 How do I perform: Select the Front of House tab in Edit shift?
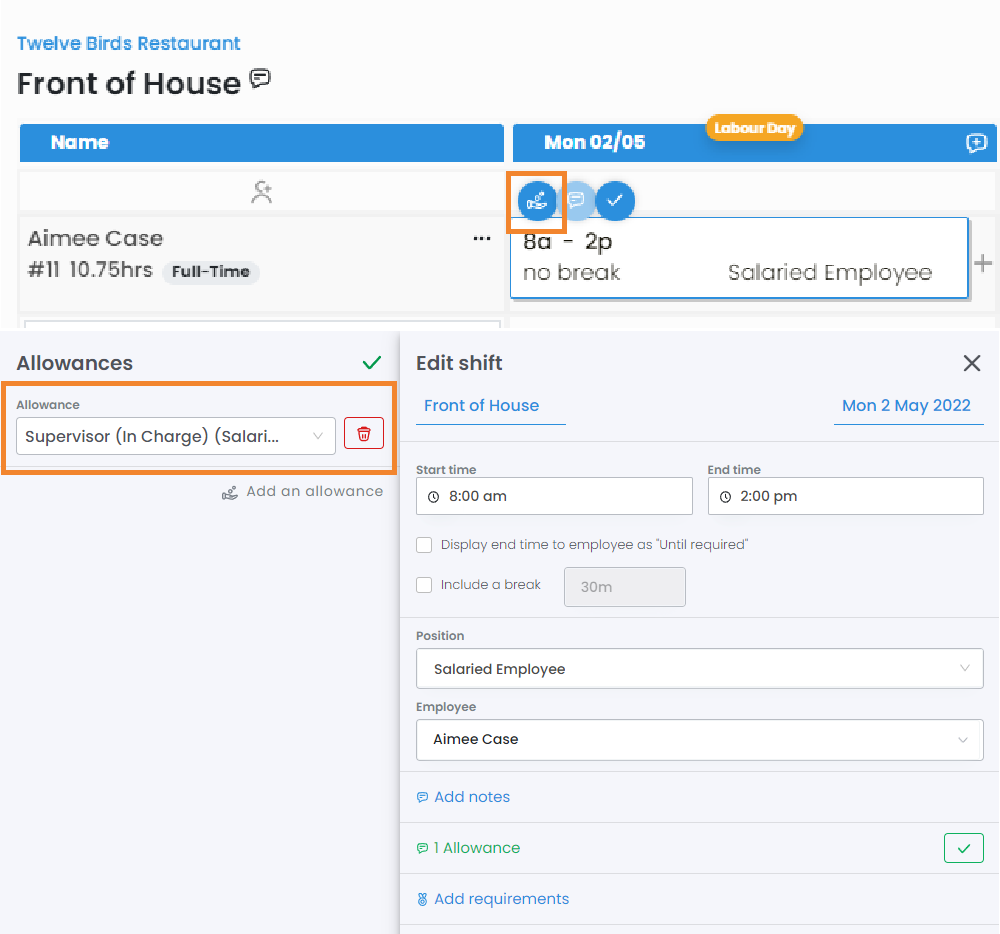point(482,406)
